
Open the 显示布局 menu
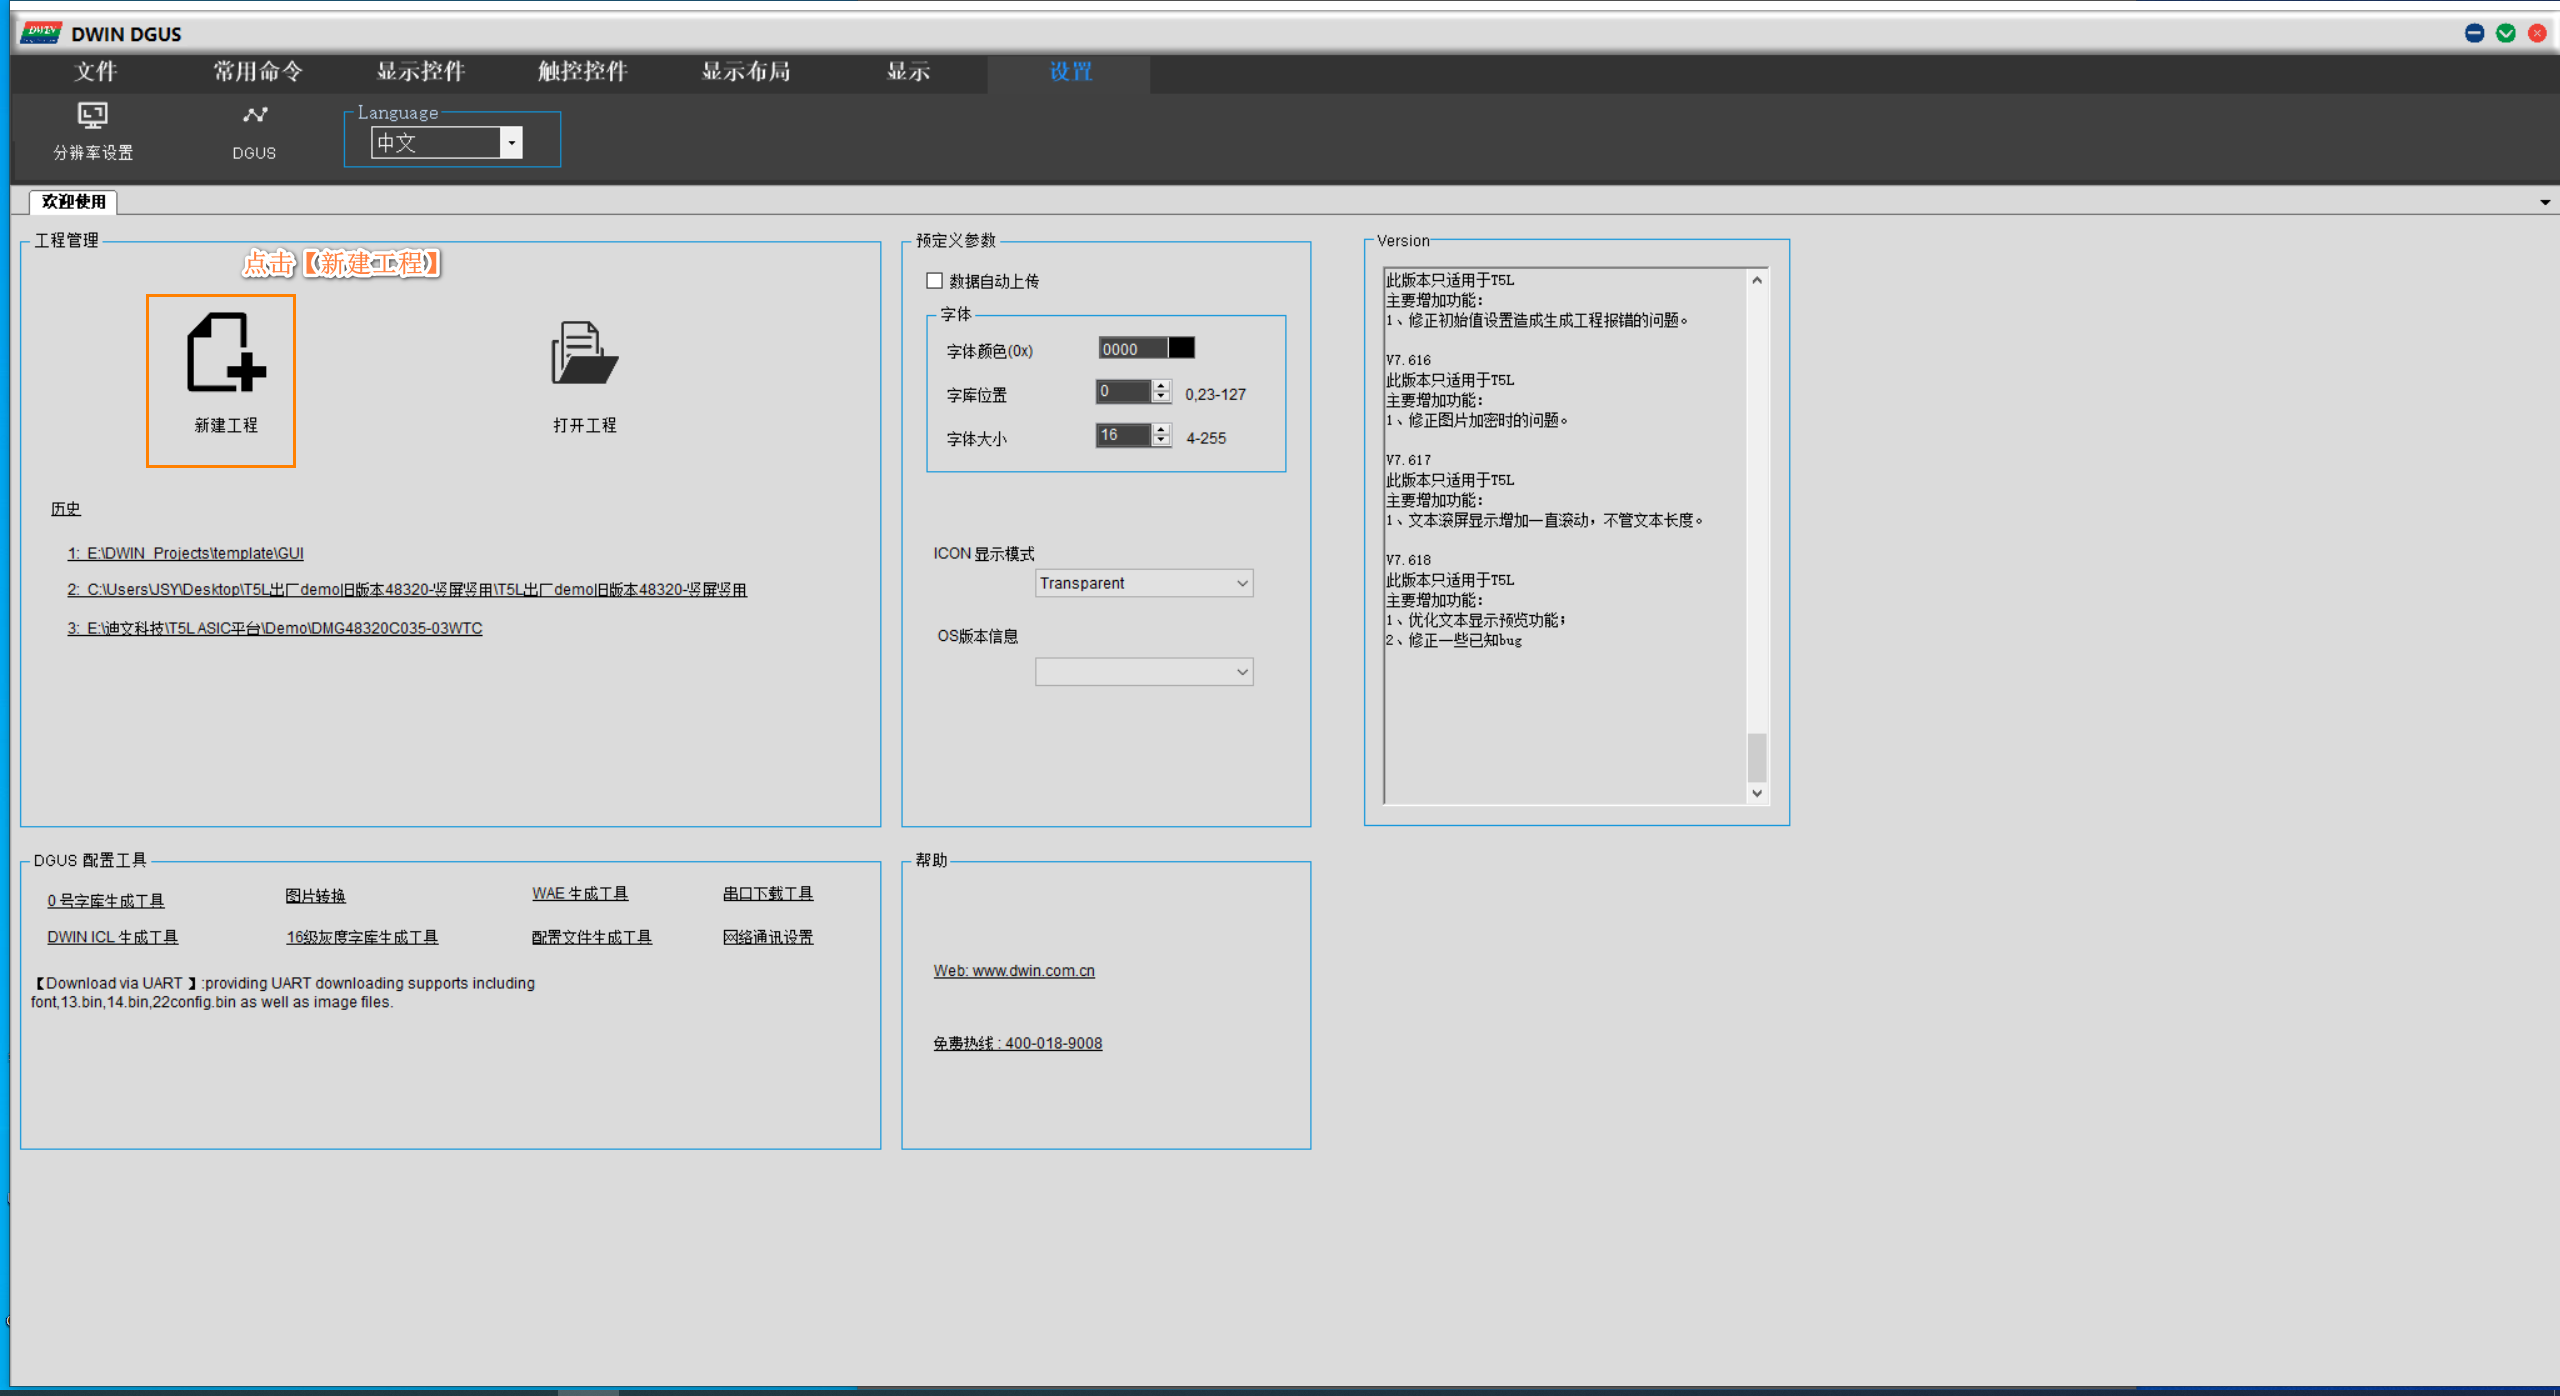[745, 72]
